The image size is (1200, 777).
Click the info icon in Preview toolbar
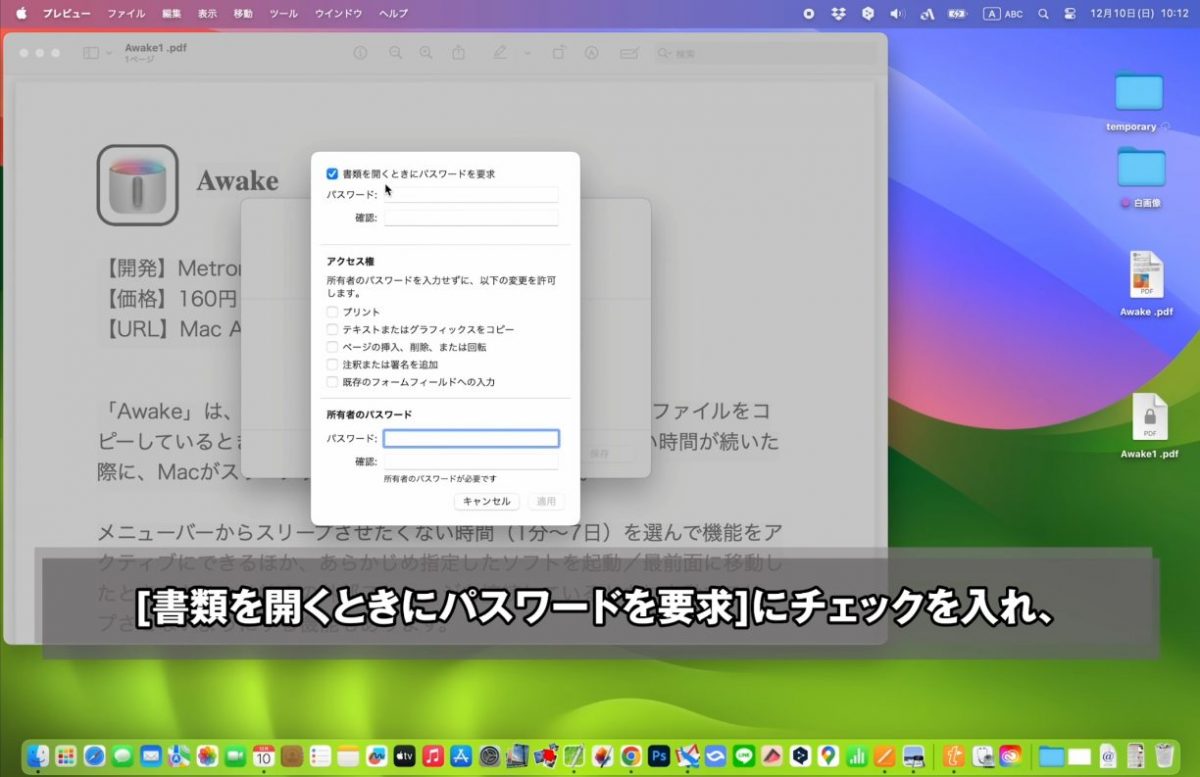[361, 53]
